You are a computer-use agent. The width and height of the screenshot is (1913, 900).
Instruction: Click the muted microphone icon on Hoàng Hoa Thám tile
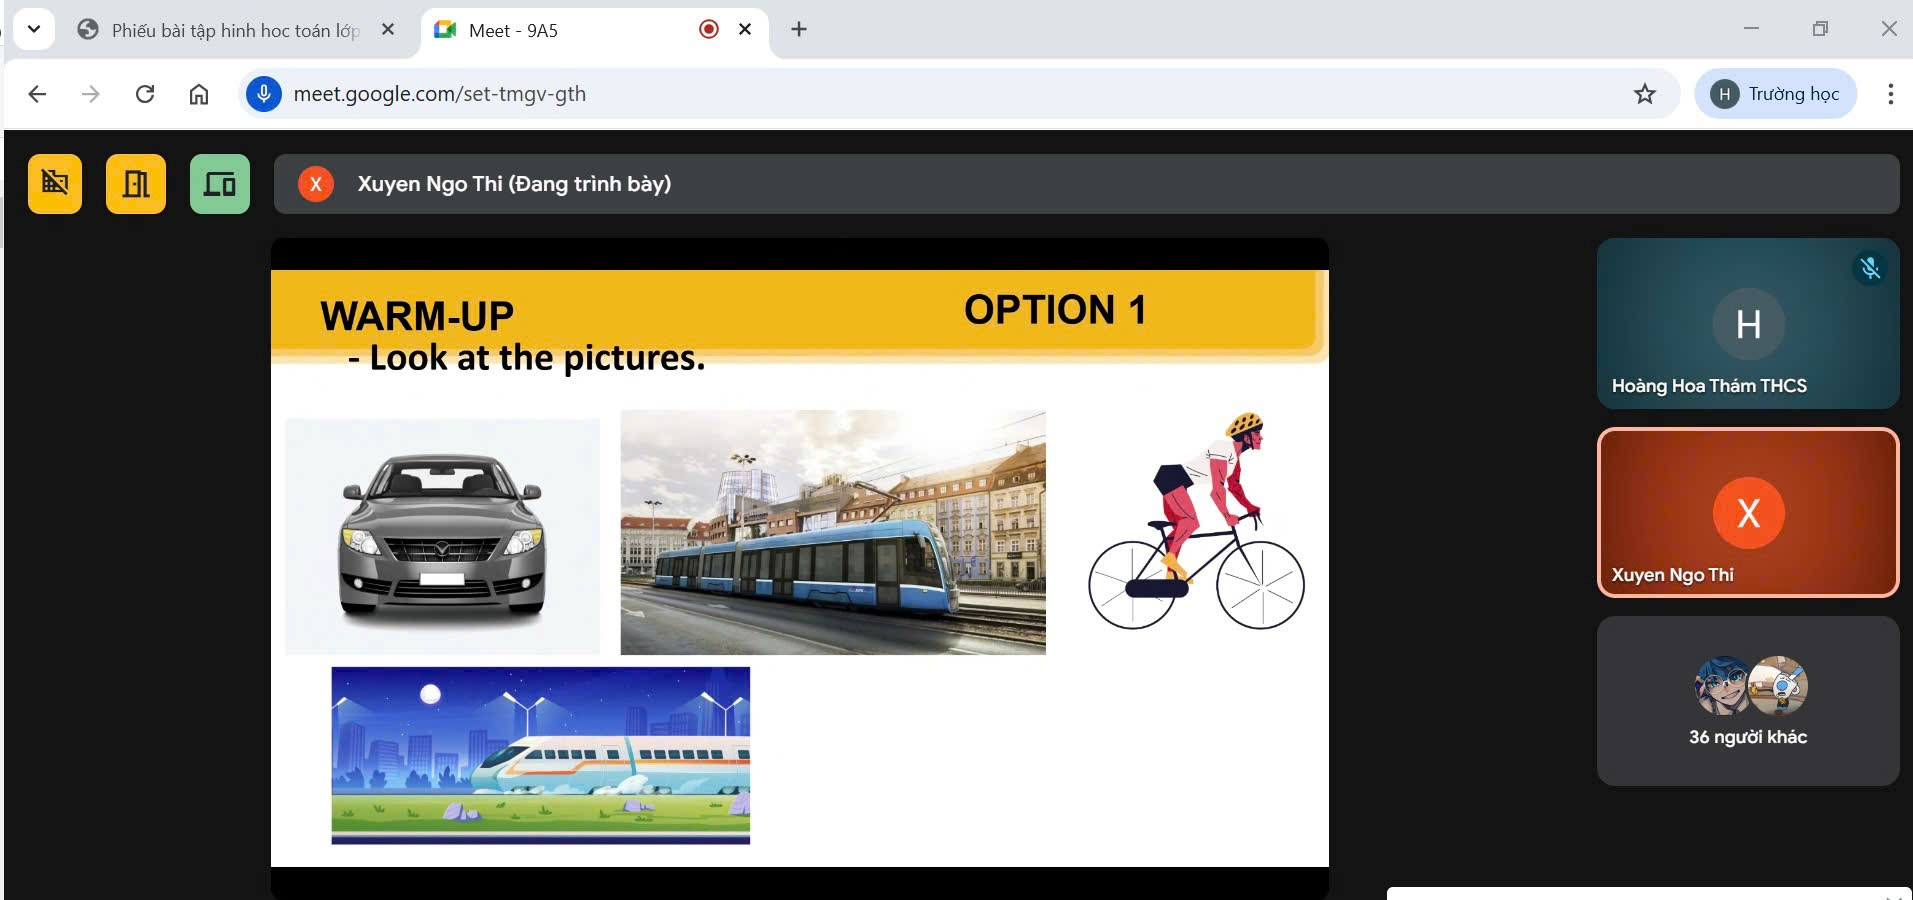coord(1870,268)
